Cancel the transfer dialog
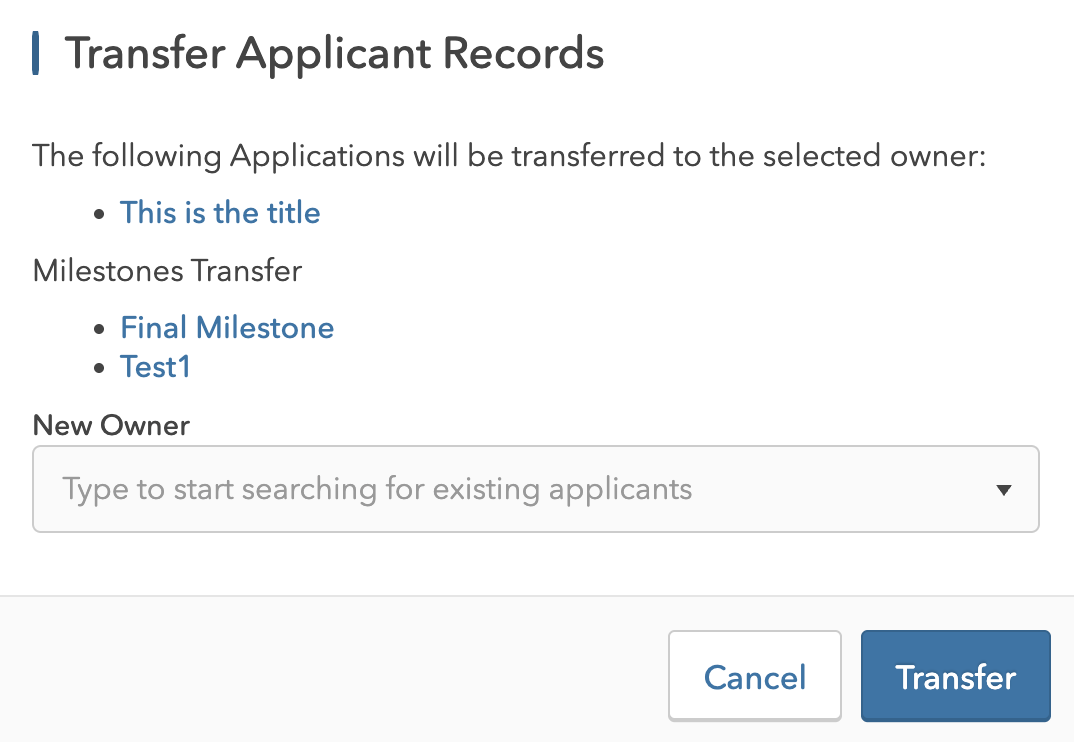The width and height of the screenshot is (1074, 742). point(754,677)
